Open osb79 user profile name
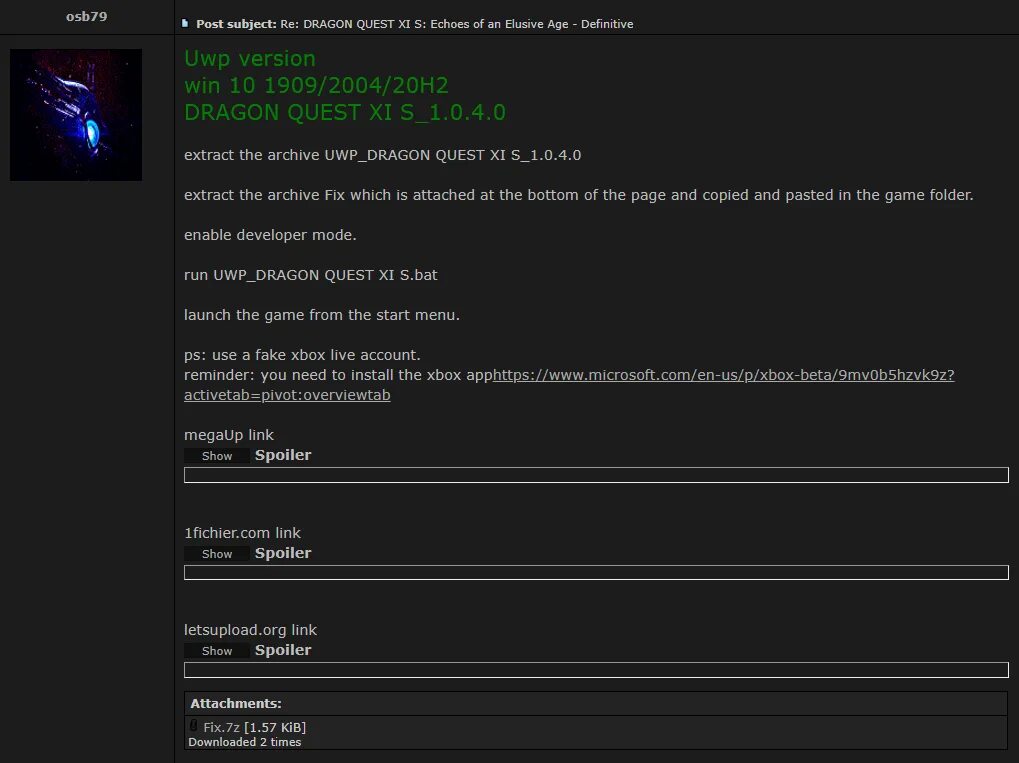Screen dimensions: 1019x763 tap(86, 16)
